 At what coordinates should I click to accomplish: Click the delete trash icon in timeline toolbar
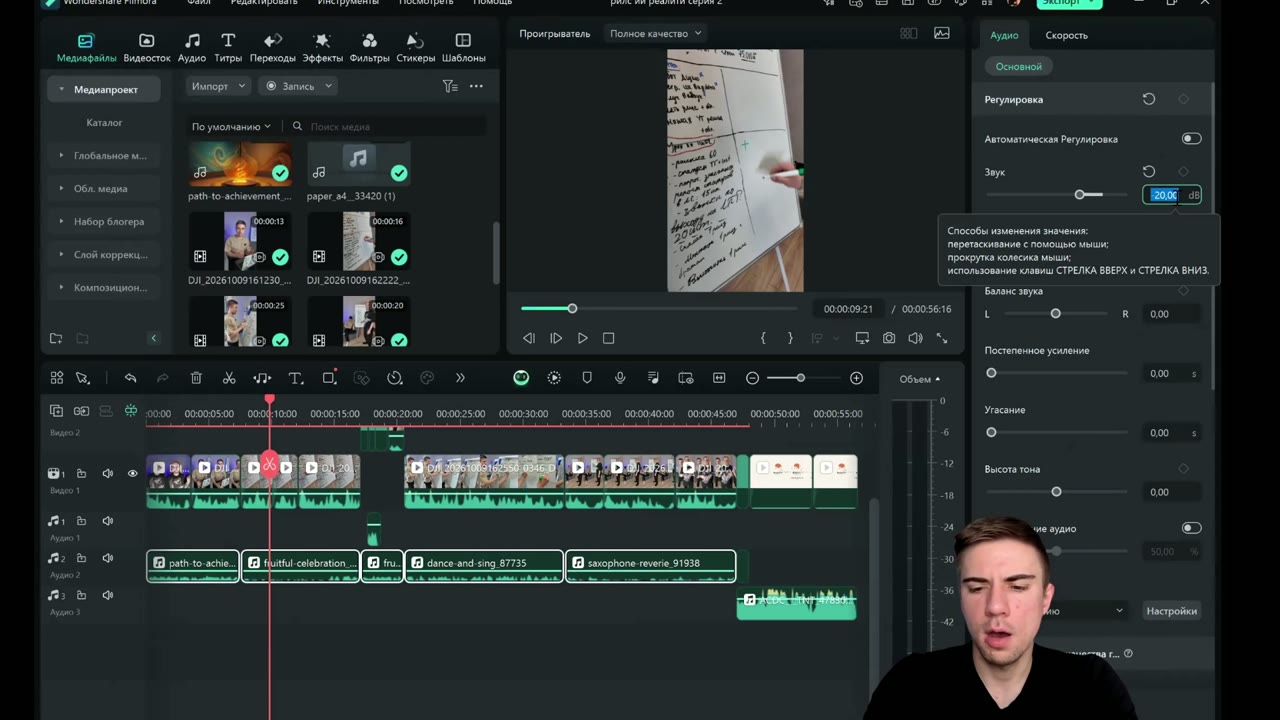[x=196, y=378]
